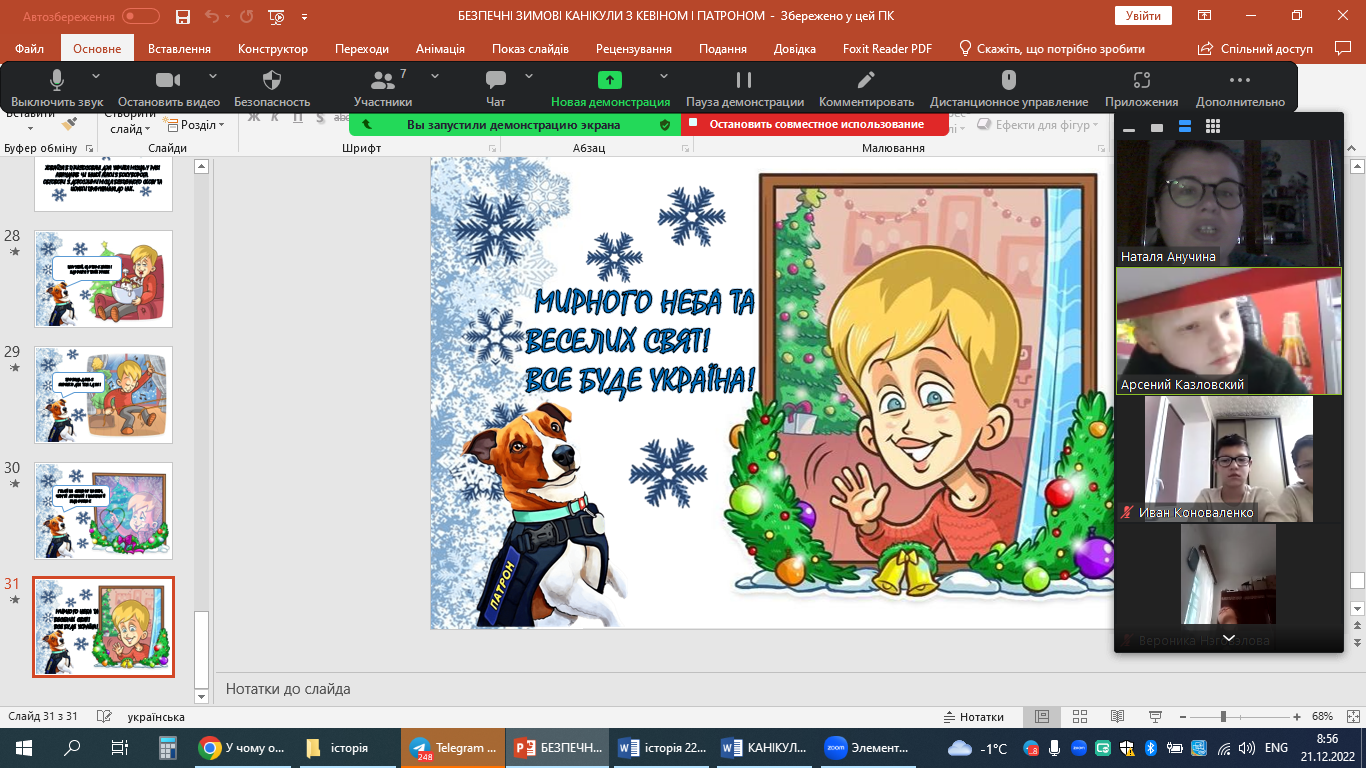Open the Показ слайдів ribbon tab
Image resolution: width=1366 pixels, height=768 pixels.
pyautogui.click(x=530, y=48)
